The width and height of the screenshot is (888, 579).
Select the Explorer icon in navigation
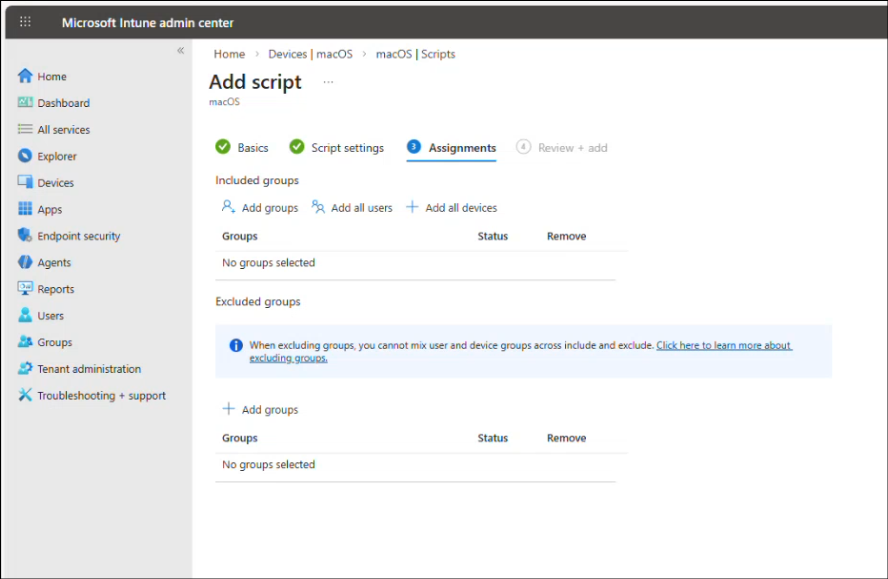25,156
